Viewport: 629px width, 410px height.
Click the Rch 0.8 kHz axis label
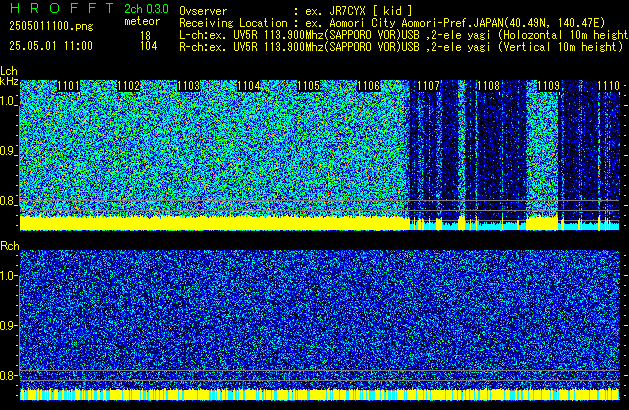click(x=8, y=375)
